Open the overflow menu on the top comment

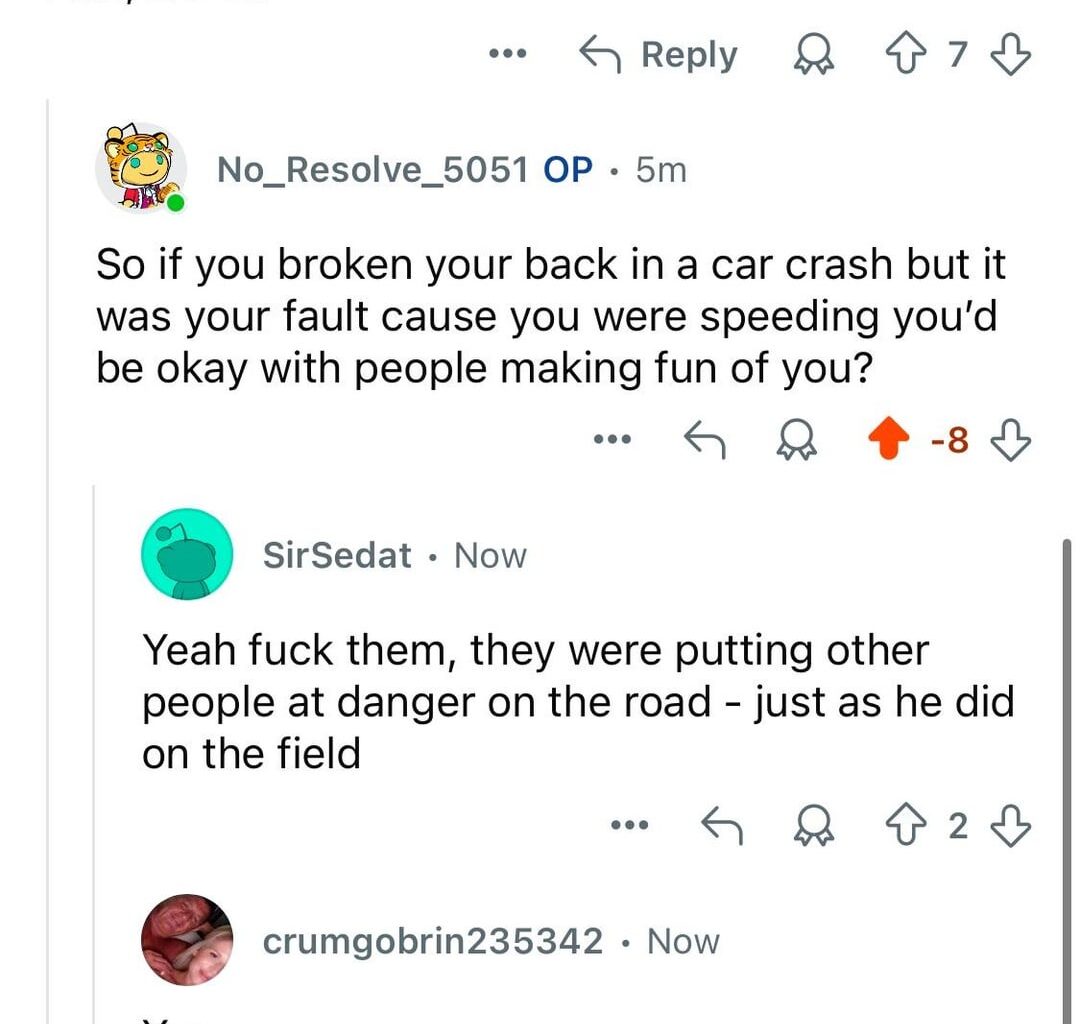click(x=507, y=55)
